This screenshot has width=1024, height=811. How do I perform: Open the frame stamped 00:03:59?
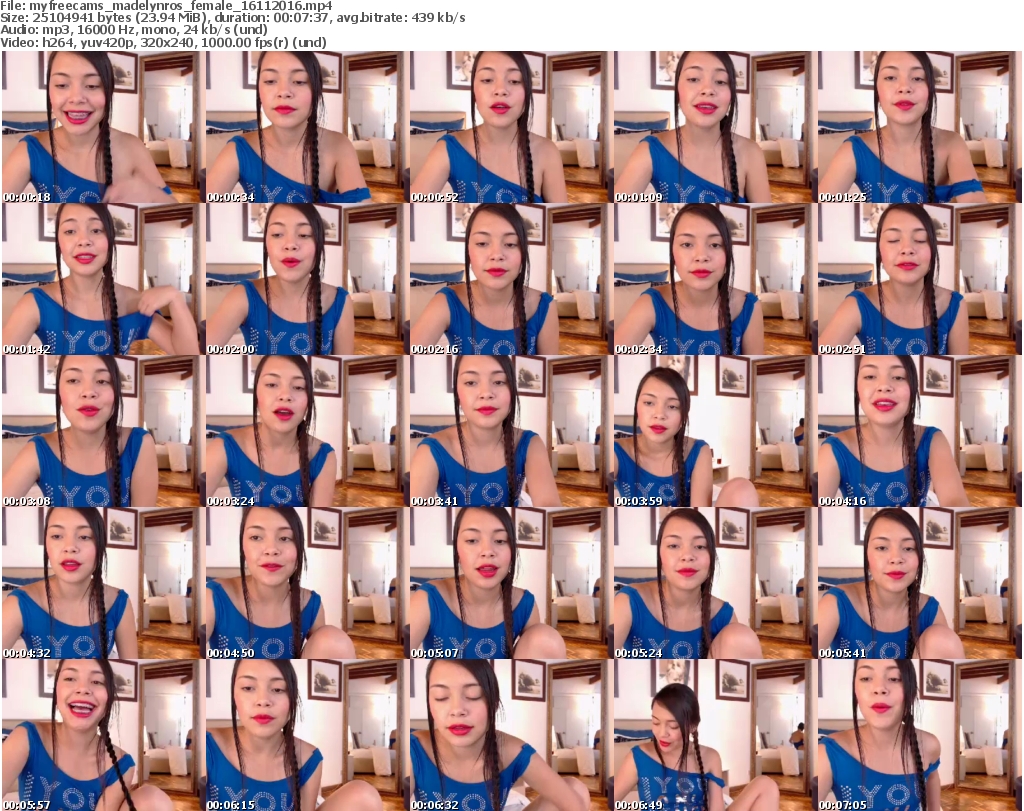pos(714,431)
